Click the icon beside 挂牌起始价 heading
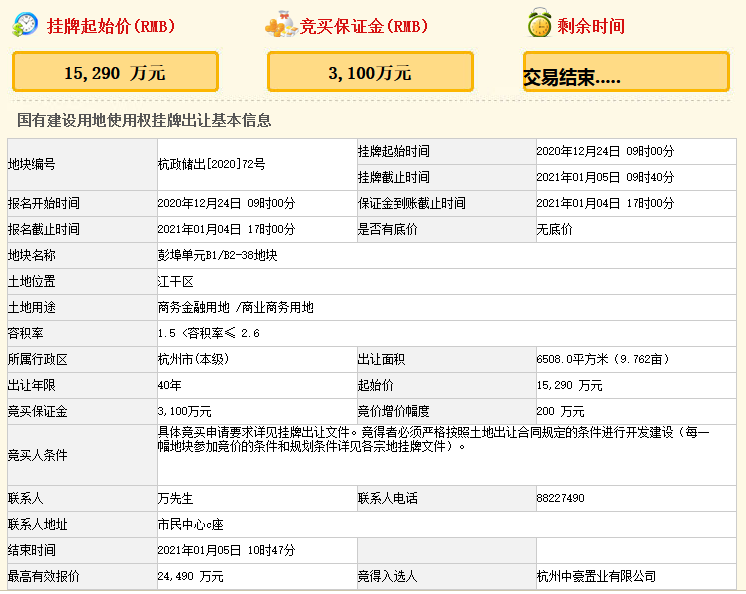 pos(25,25)
